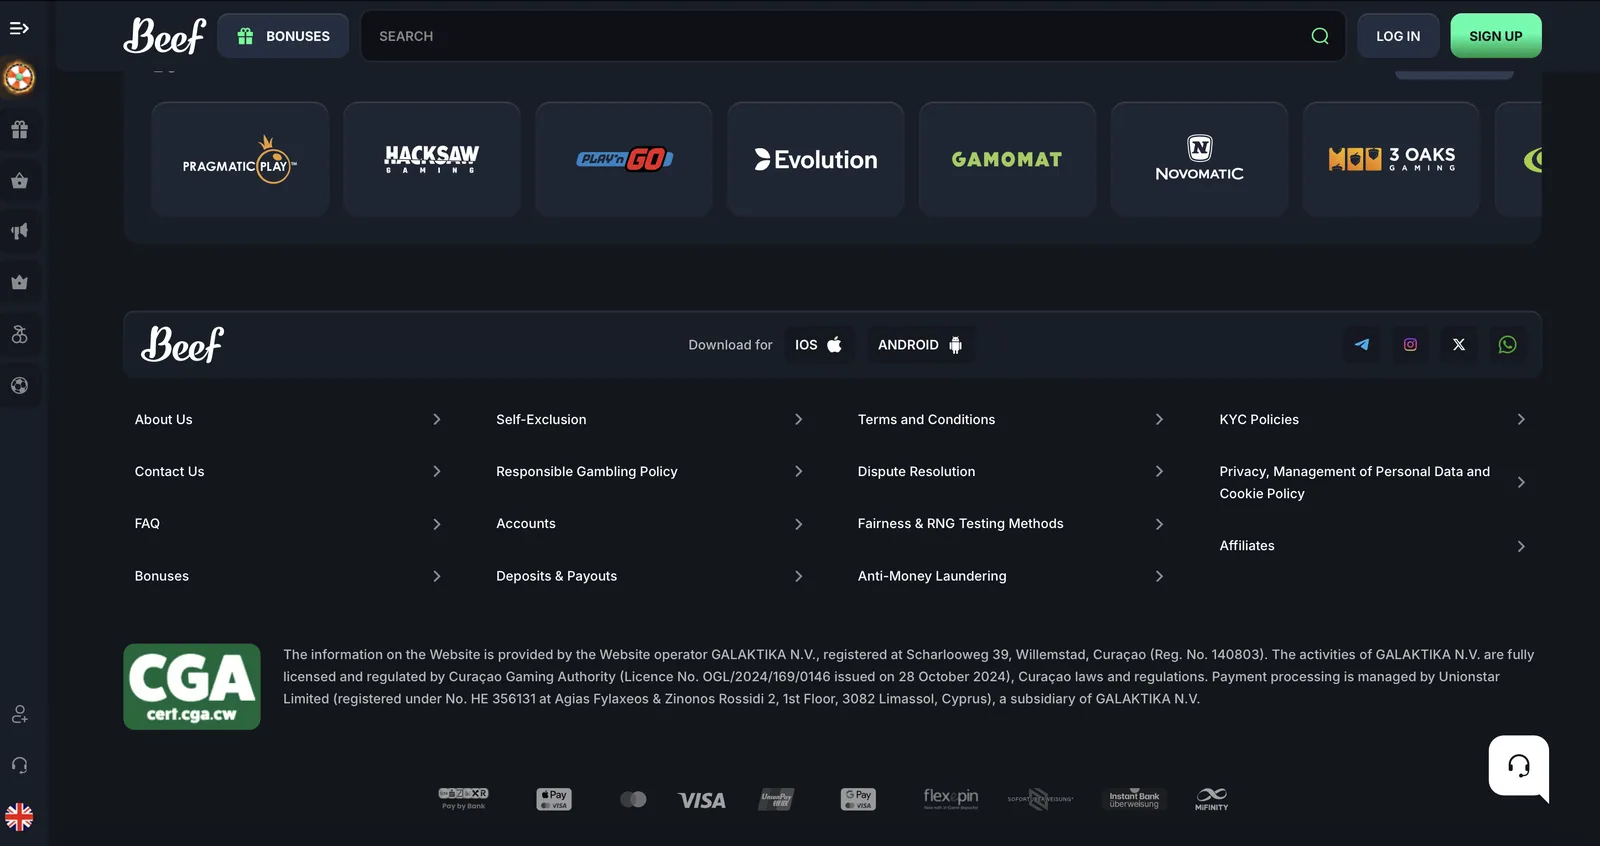Open the Bonuses button in the header
The width and height of the screenshot is (1600, 846).
pyautogui.click(x=283, y=36)
